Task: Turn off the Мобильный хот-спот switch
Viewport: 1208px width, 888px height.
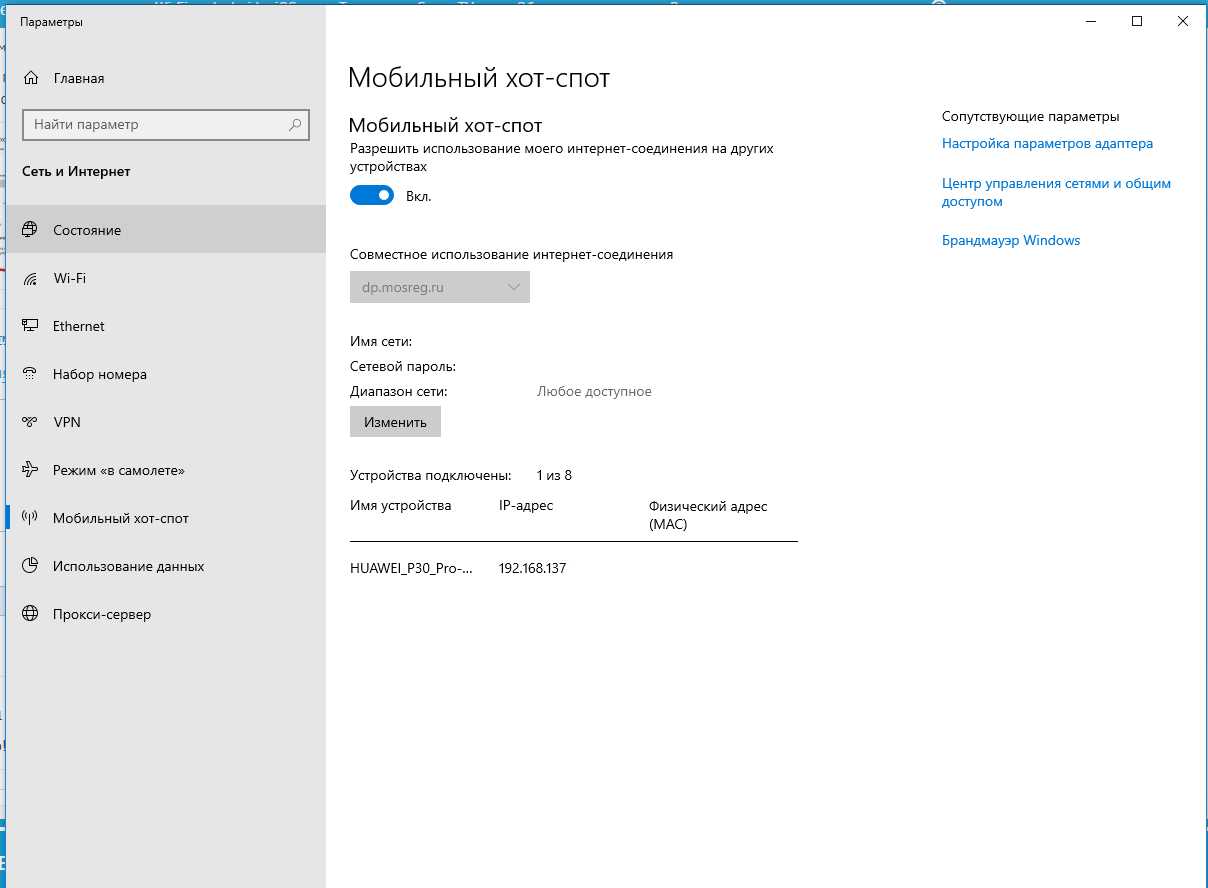Action: pos(372,196)
